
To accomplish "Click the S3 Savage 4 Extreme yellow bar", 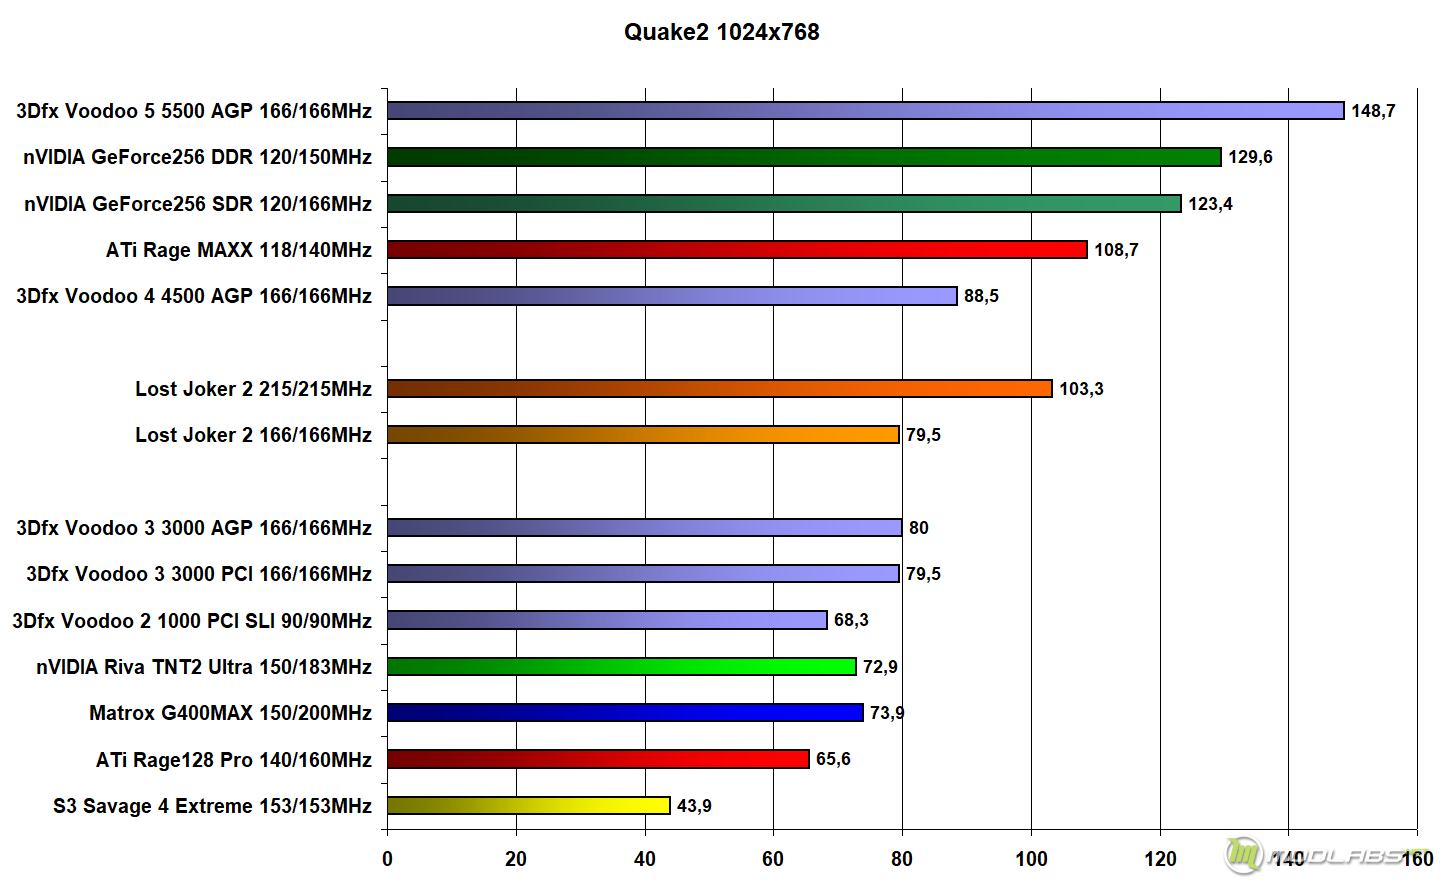I will (529, 806).
